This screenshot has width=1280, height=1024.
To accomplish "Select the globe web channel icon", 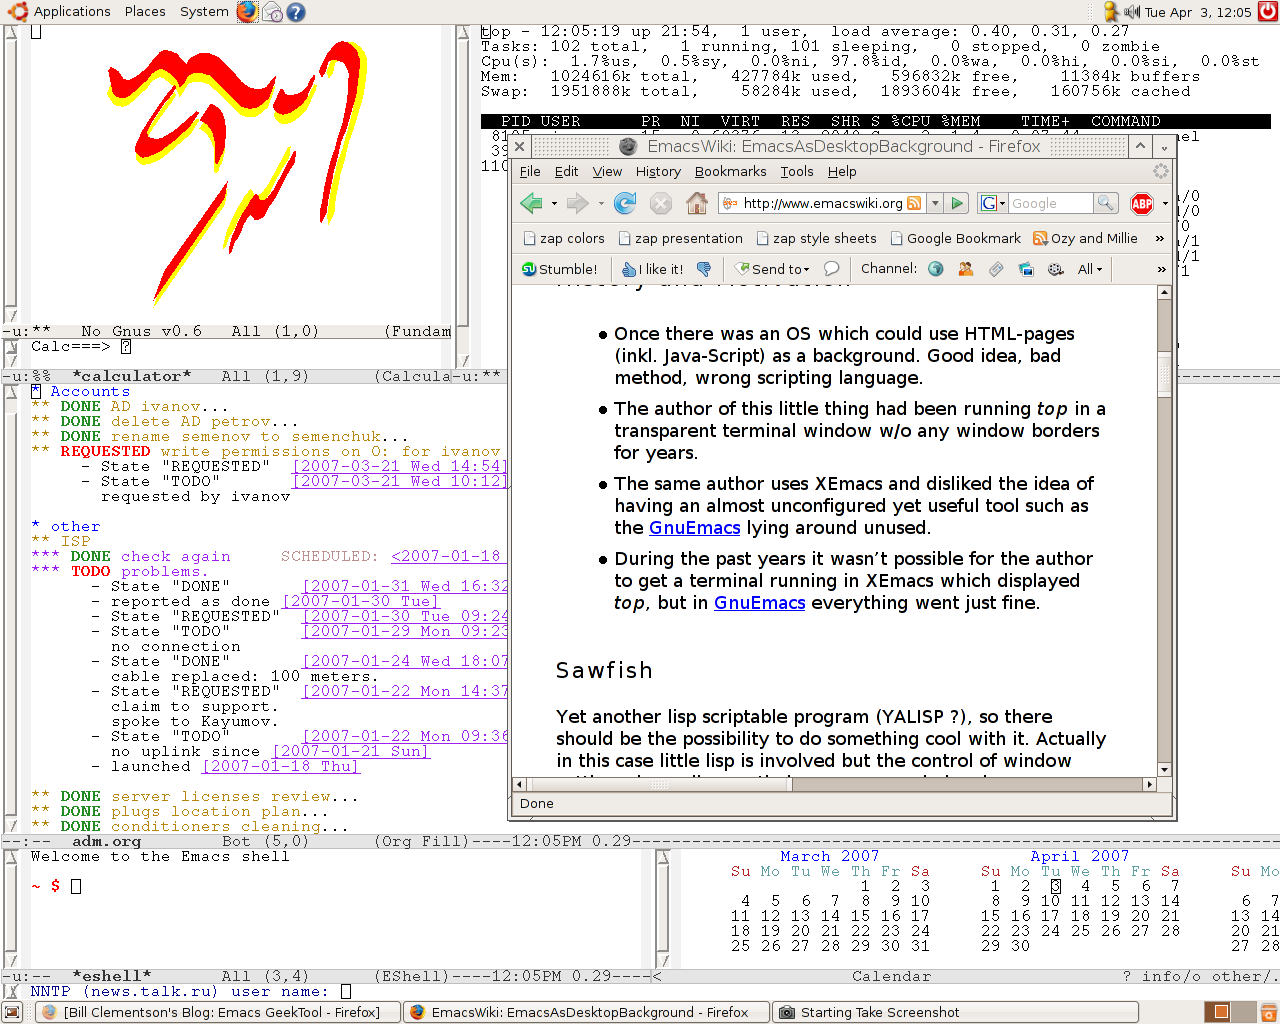I will pos(936,269).
